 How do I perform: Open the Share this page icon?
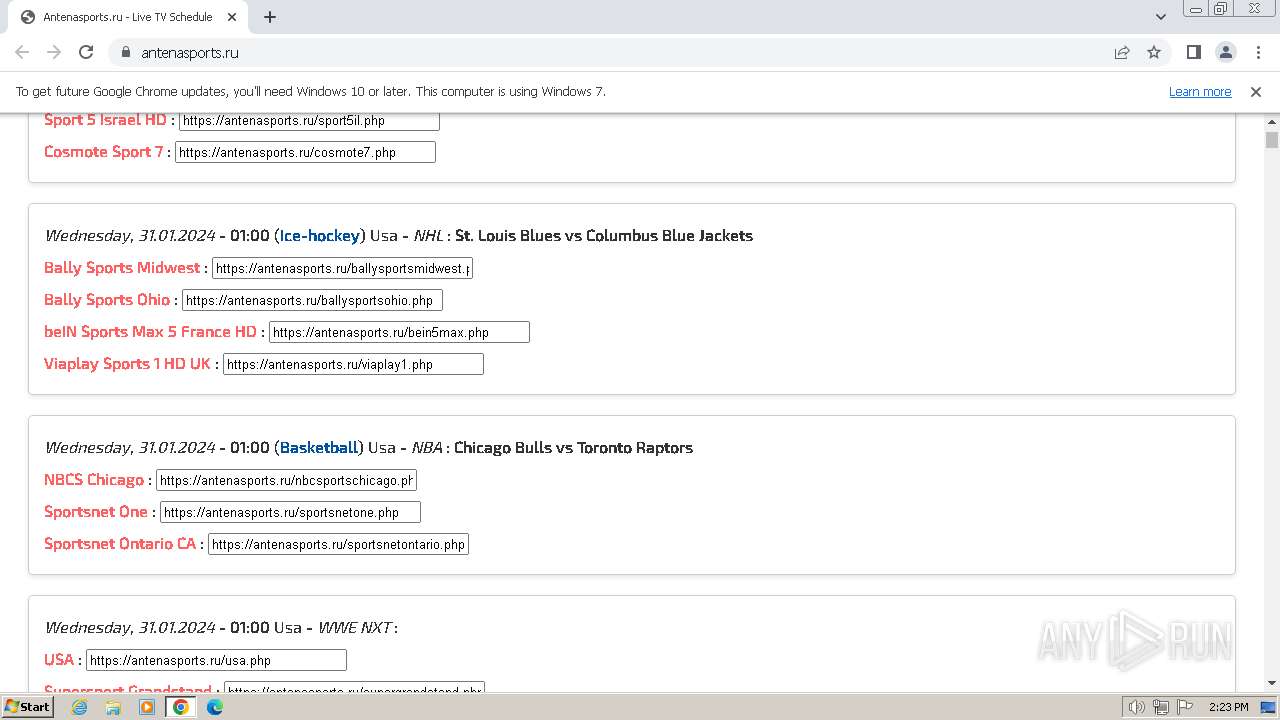click(1122, 52)
